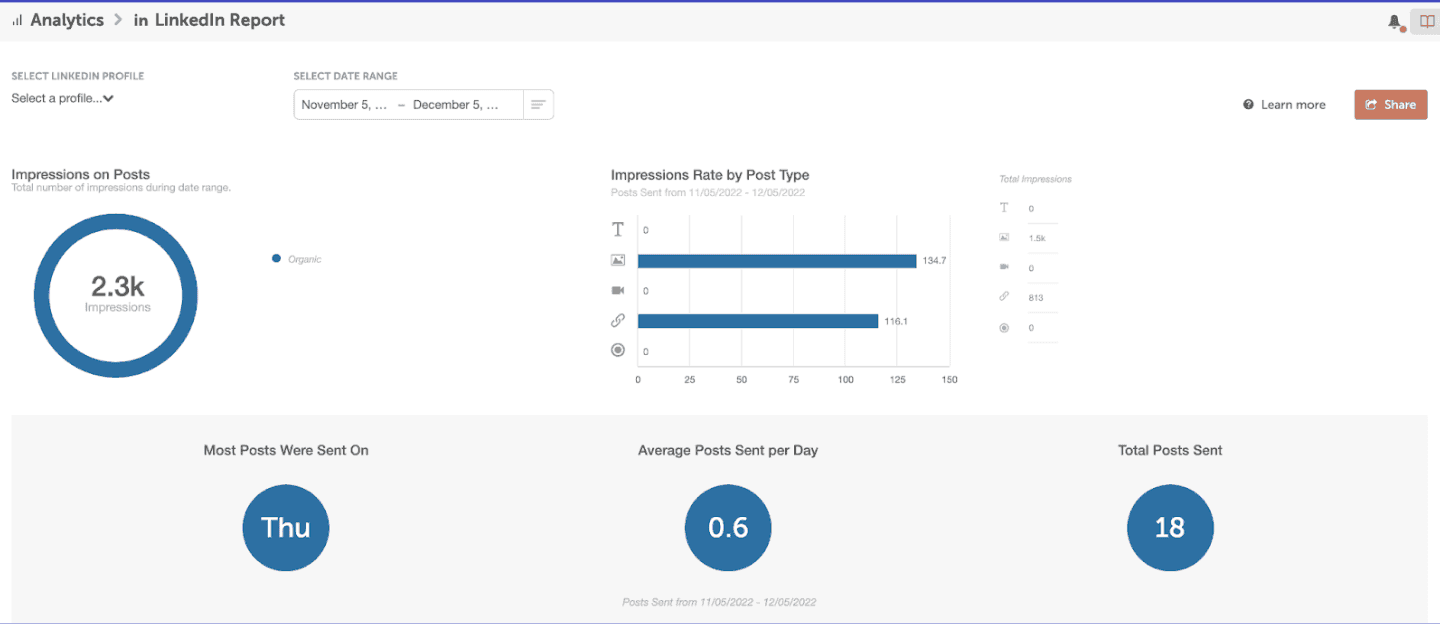The width and height of the screenshot is (1440, 624).
Task: Click the Image post type icon beside the bar chart
Action: click(618, 259)
